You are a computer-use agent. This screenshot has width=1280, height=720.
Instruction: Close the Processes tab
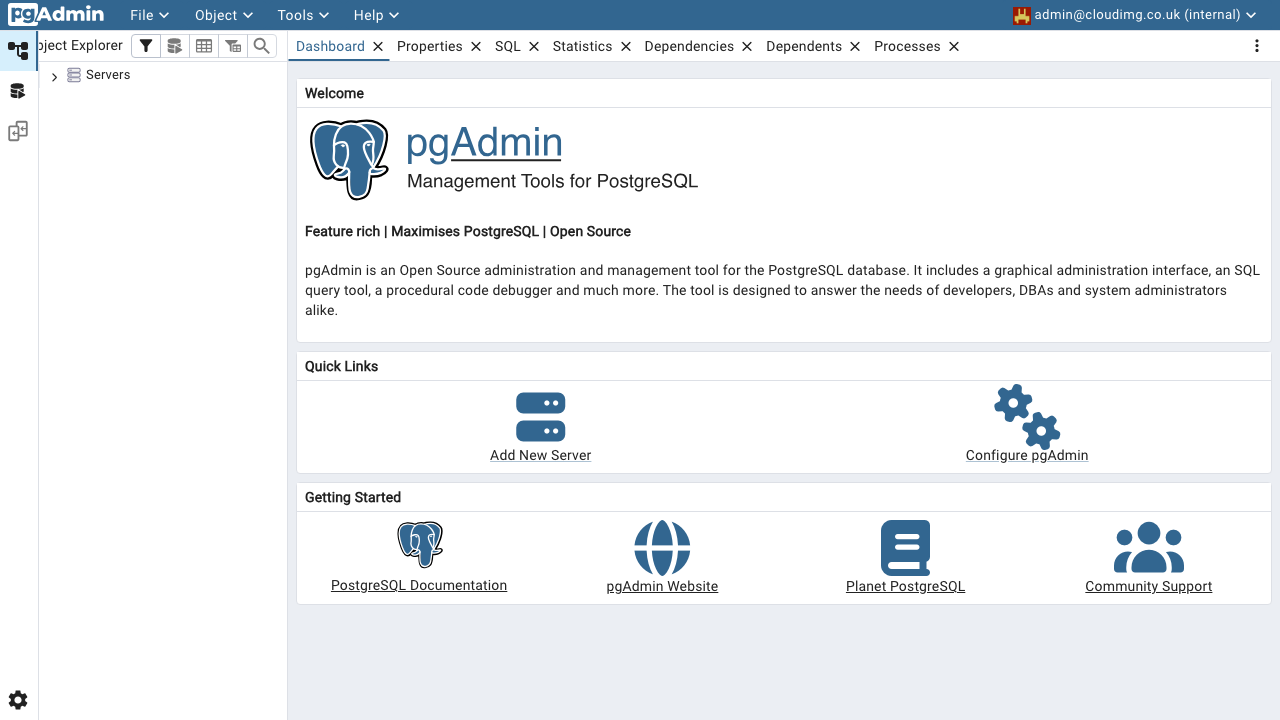954,46
